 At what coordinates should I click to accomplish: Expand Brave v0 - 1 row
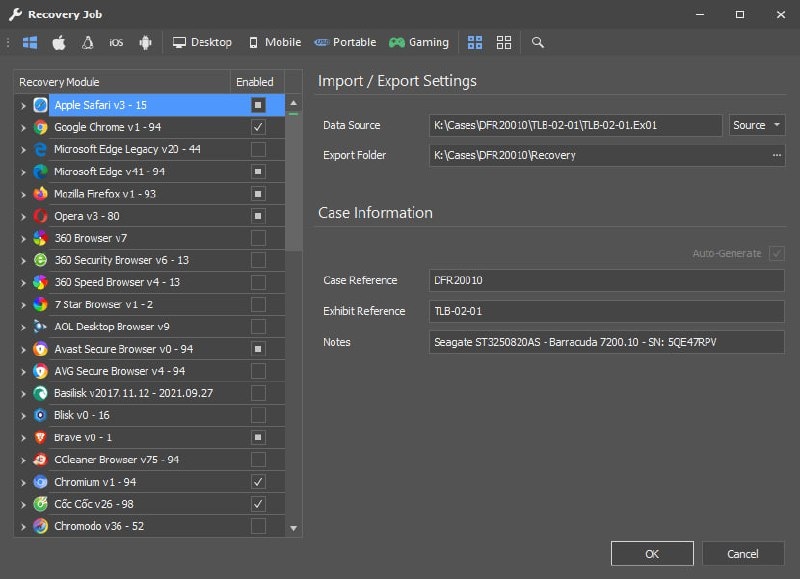pyautogui.click(x=23, y=438)
